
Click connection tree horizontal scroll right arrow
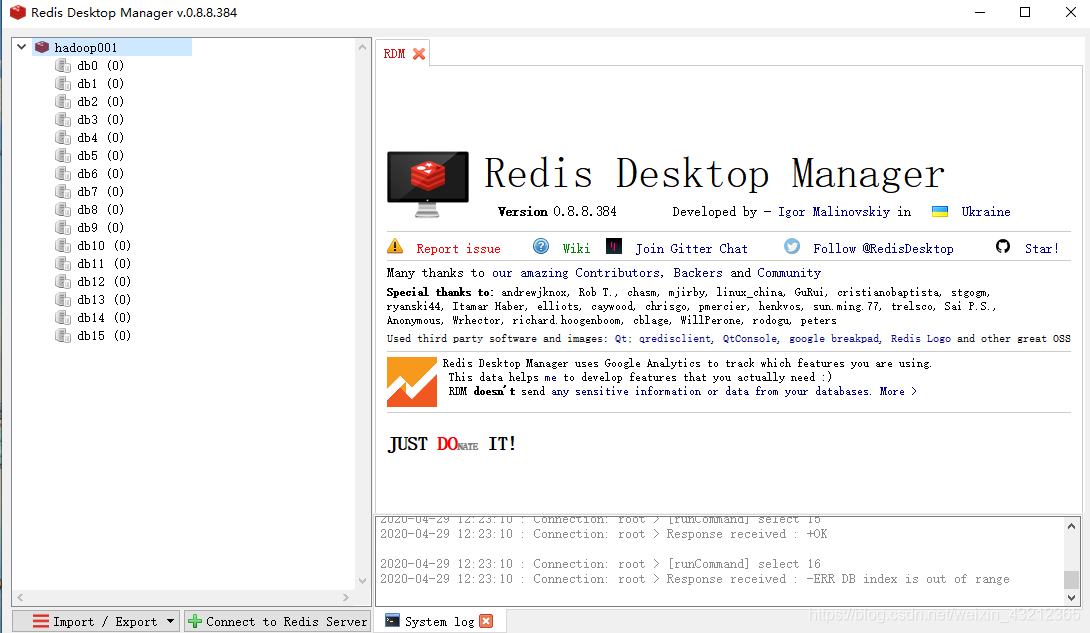[x=346, y=598]
